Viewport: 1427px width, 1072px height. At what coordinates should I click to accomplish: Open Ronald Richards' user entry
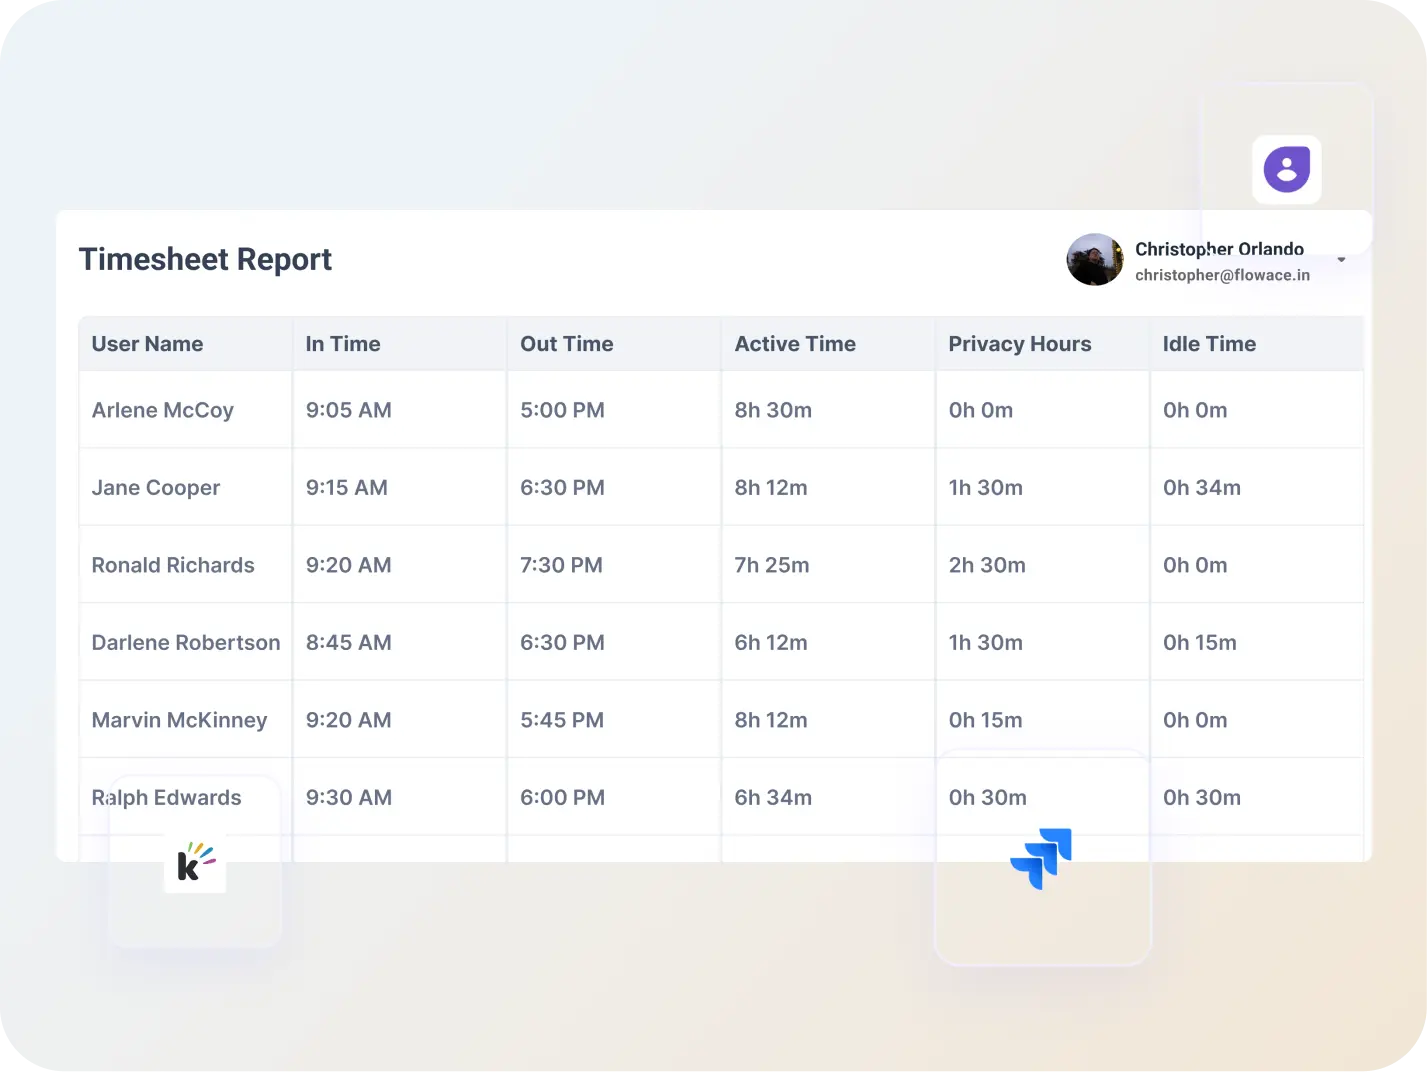[x=173, y=565]
